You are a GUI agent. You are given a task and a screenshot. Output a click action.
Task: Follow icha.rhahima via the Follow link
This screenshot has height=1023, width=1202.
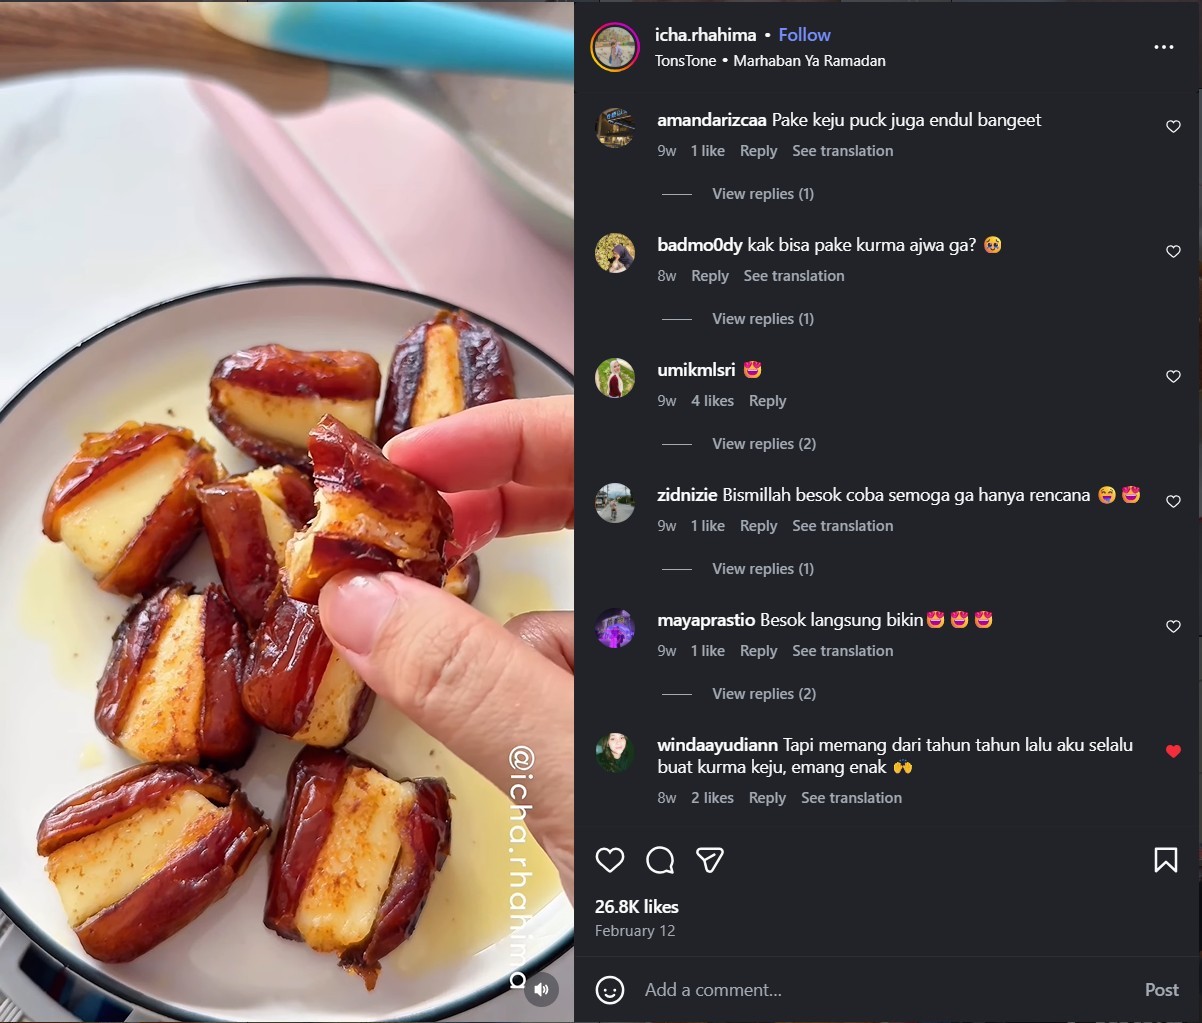click(804, 34)
